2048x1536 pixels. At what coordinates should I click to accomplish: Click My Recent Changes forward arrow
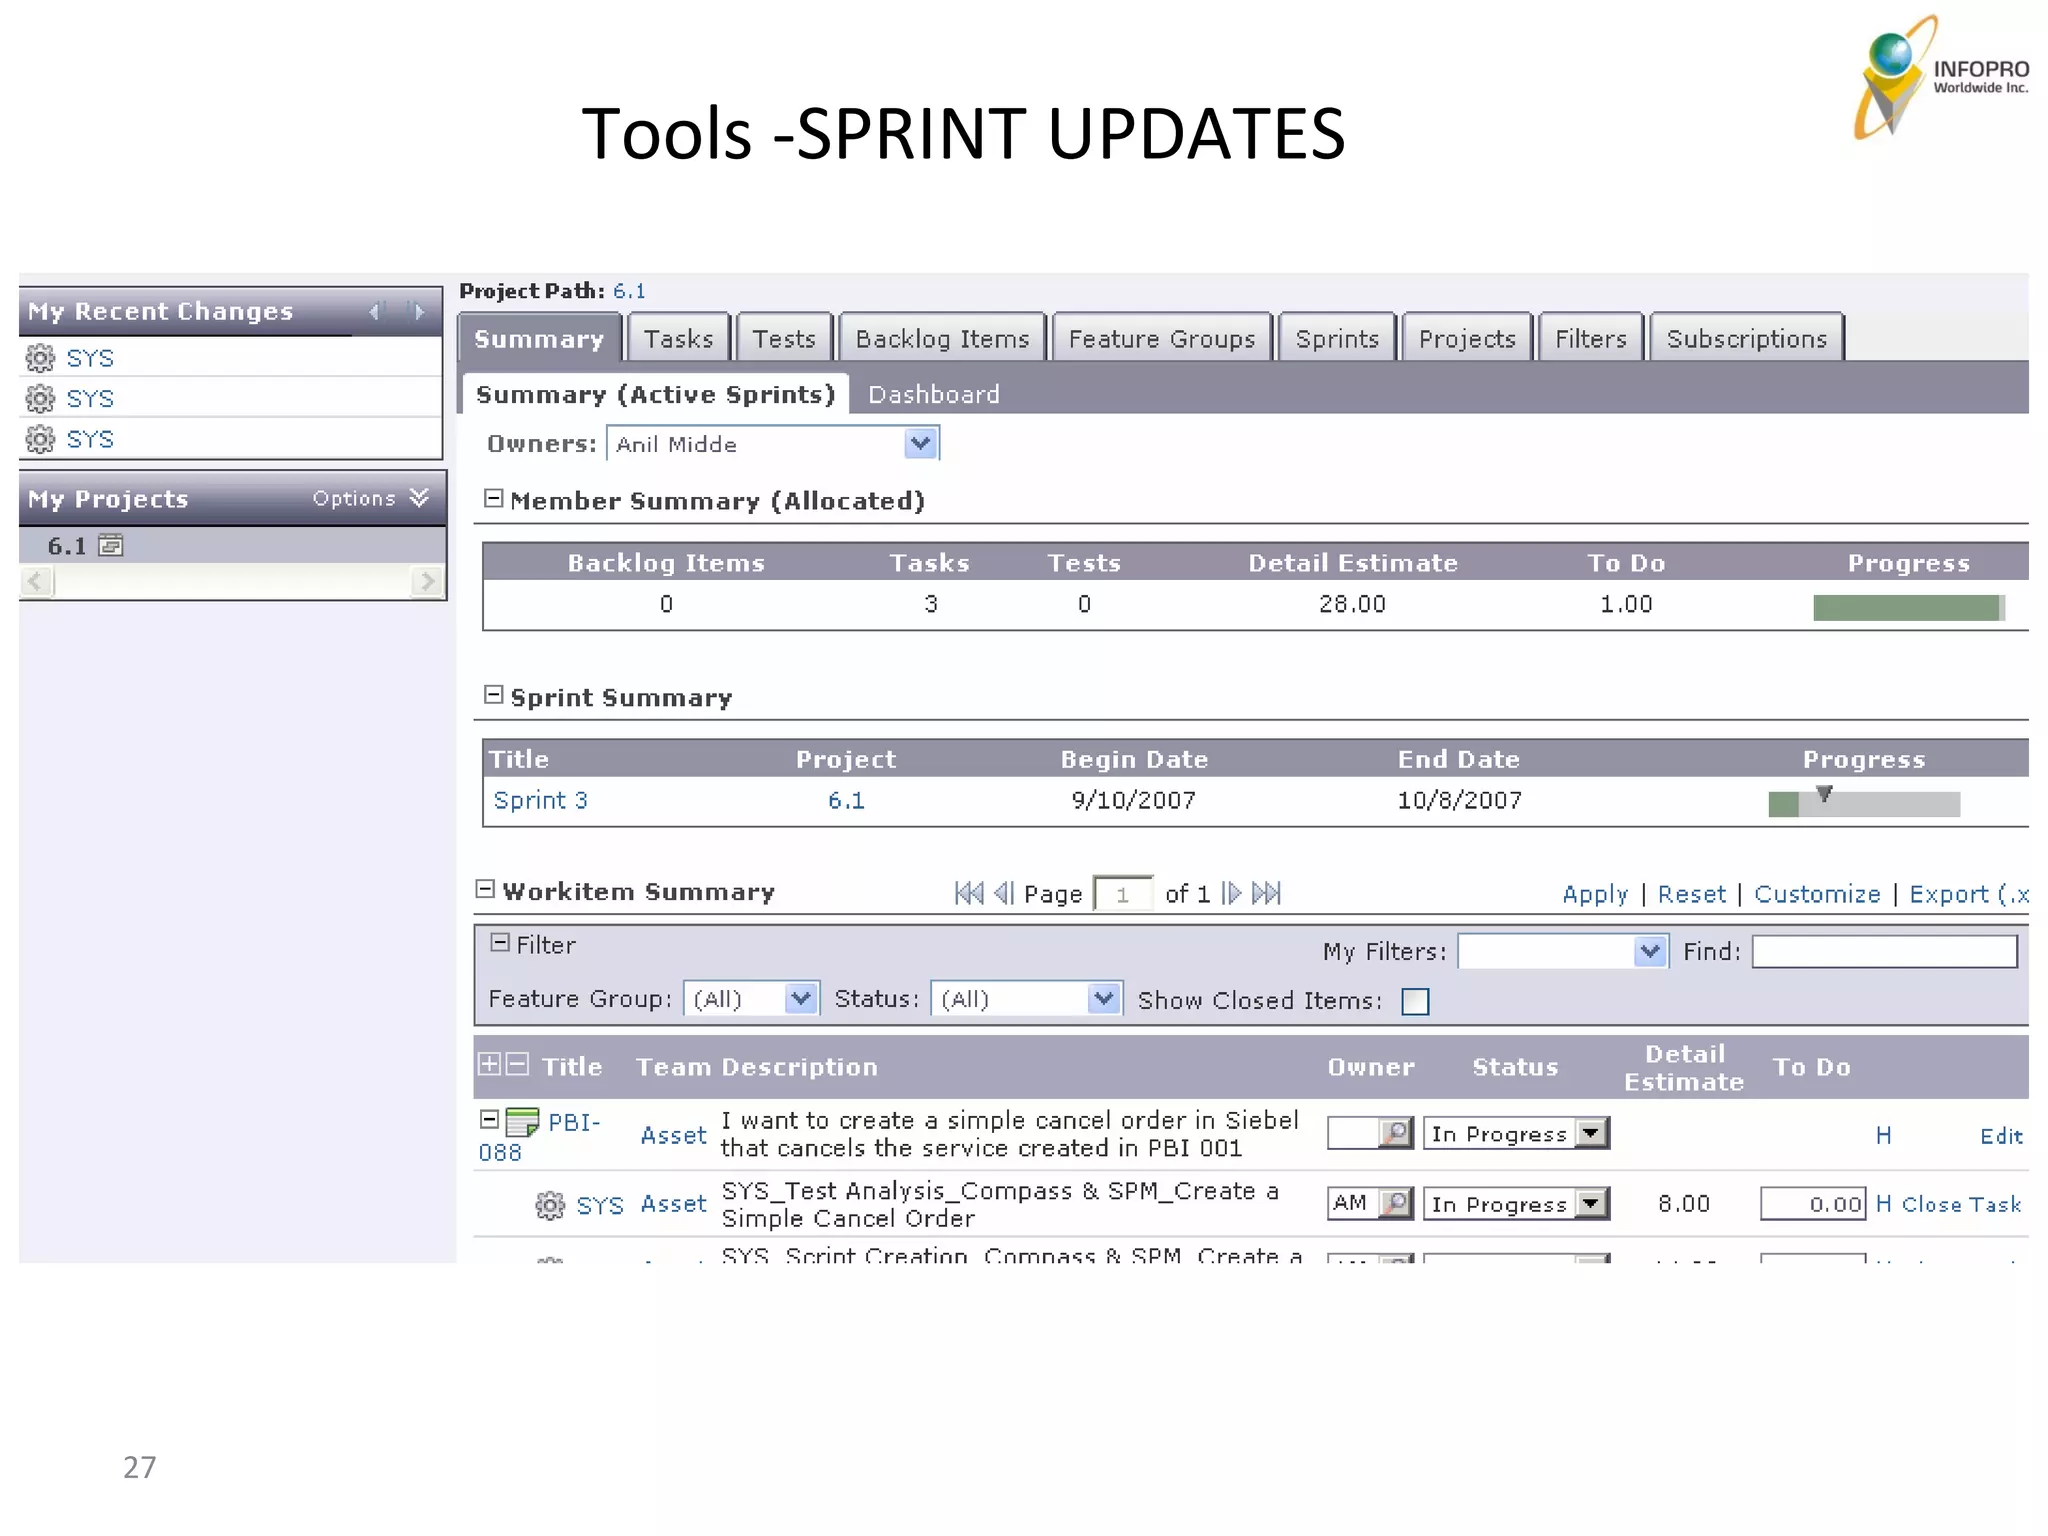point(419,312)
